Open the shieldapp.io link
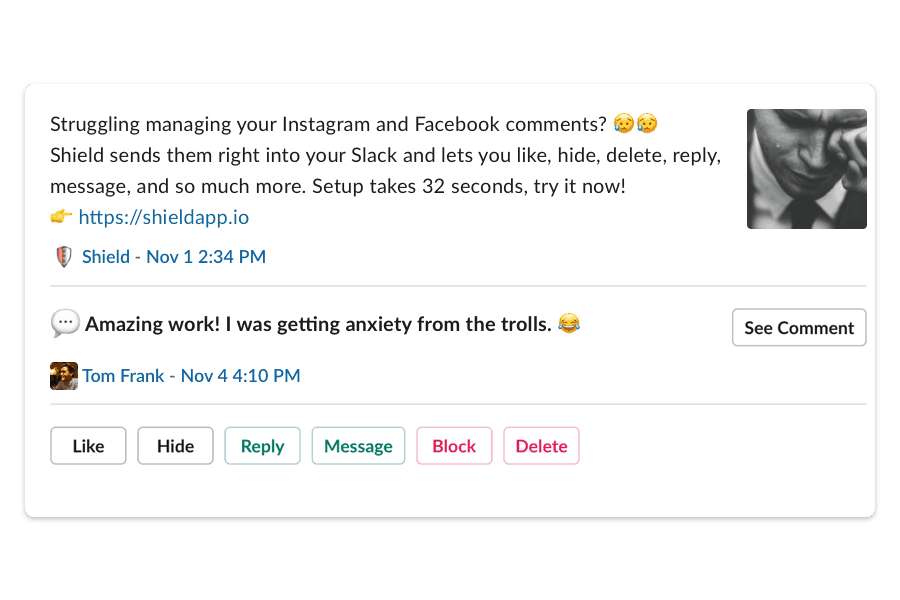Image resolution: width=900 pixels, height=600 pixels. (164, 217)
